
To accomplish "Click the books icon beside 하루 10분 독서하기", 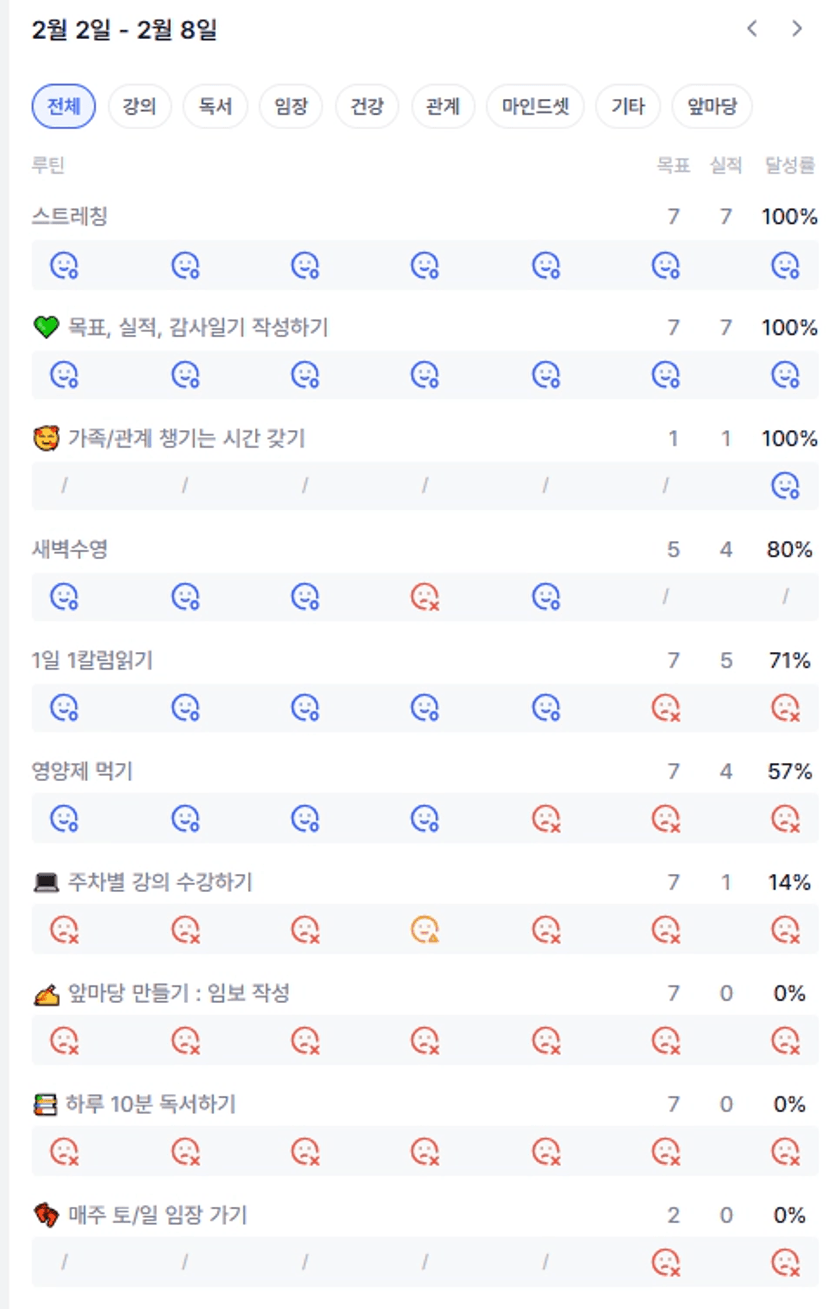I will pyautogui.click(x=46, y=1105).
